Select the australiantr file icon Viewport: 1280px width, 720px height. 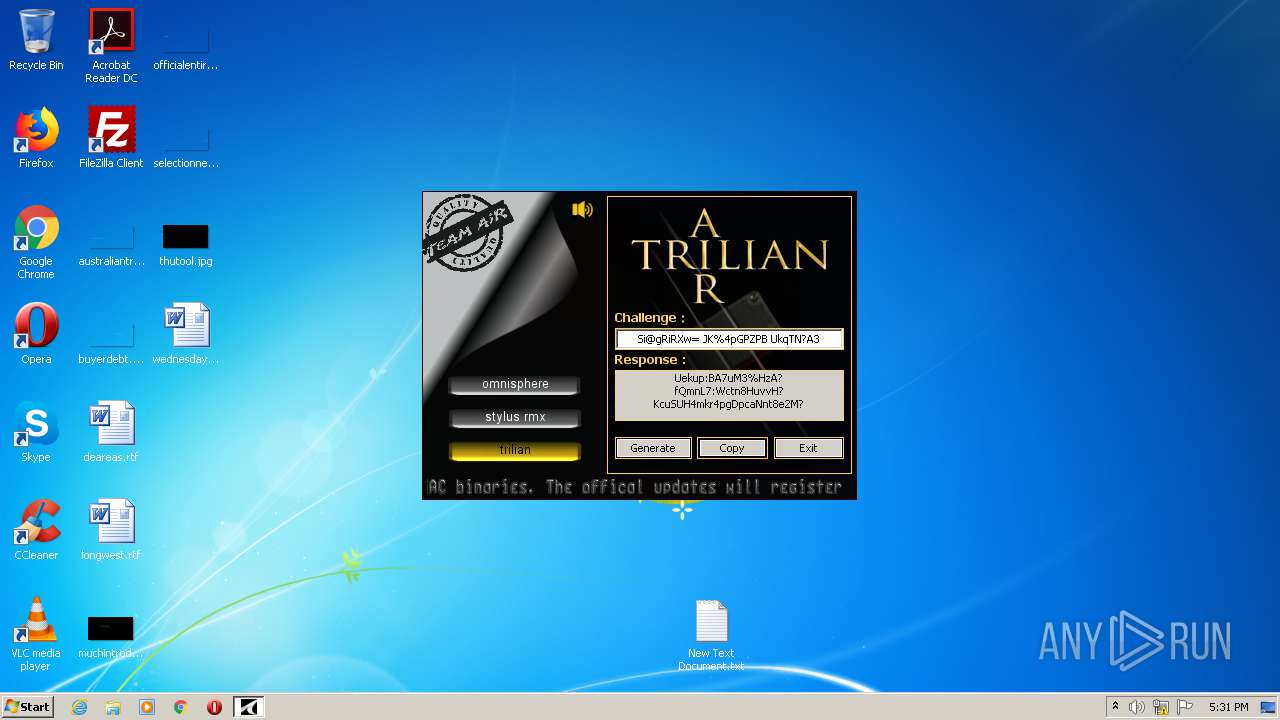[x=111, y=242]
